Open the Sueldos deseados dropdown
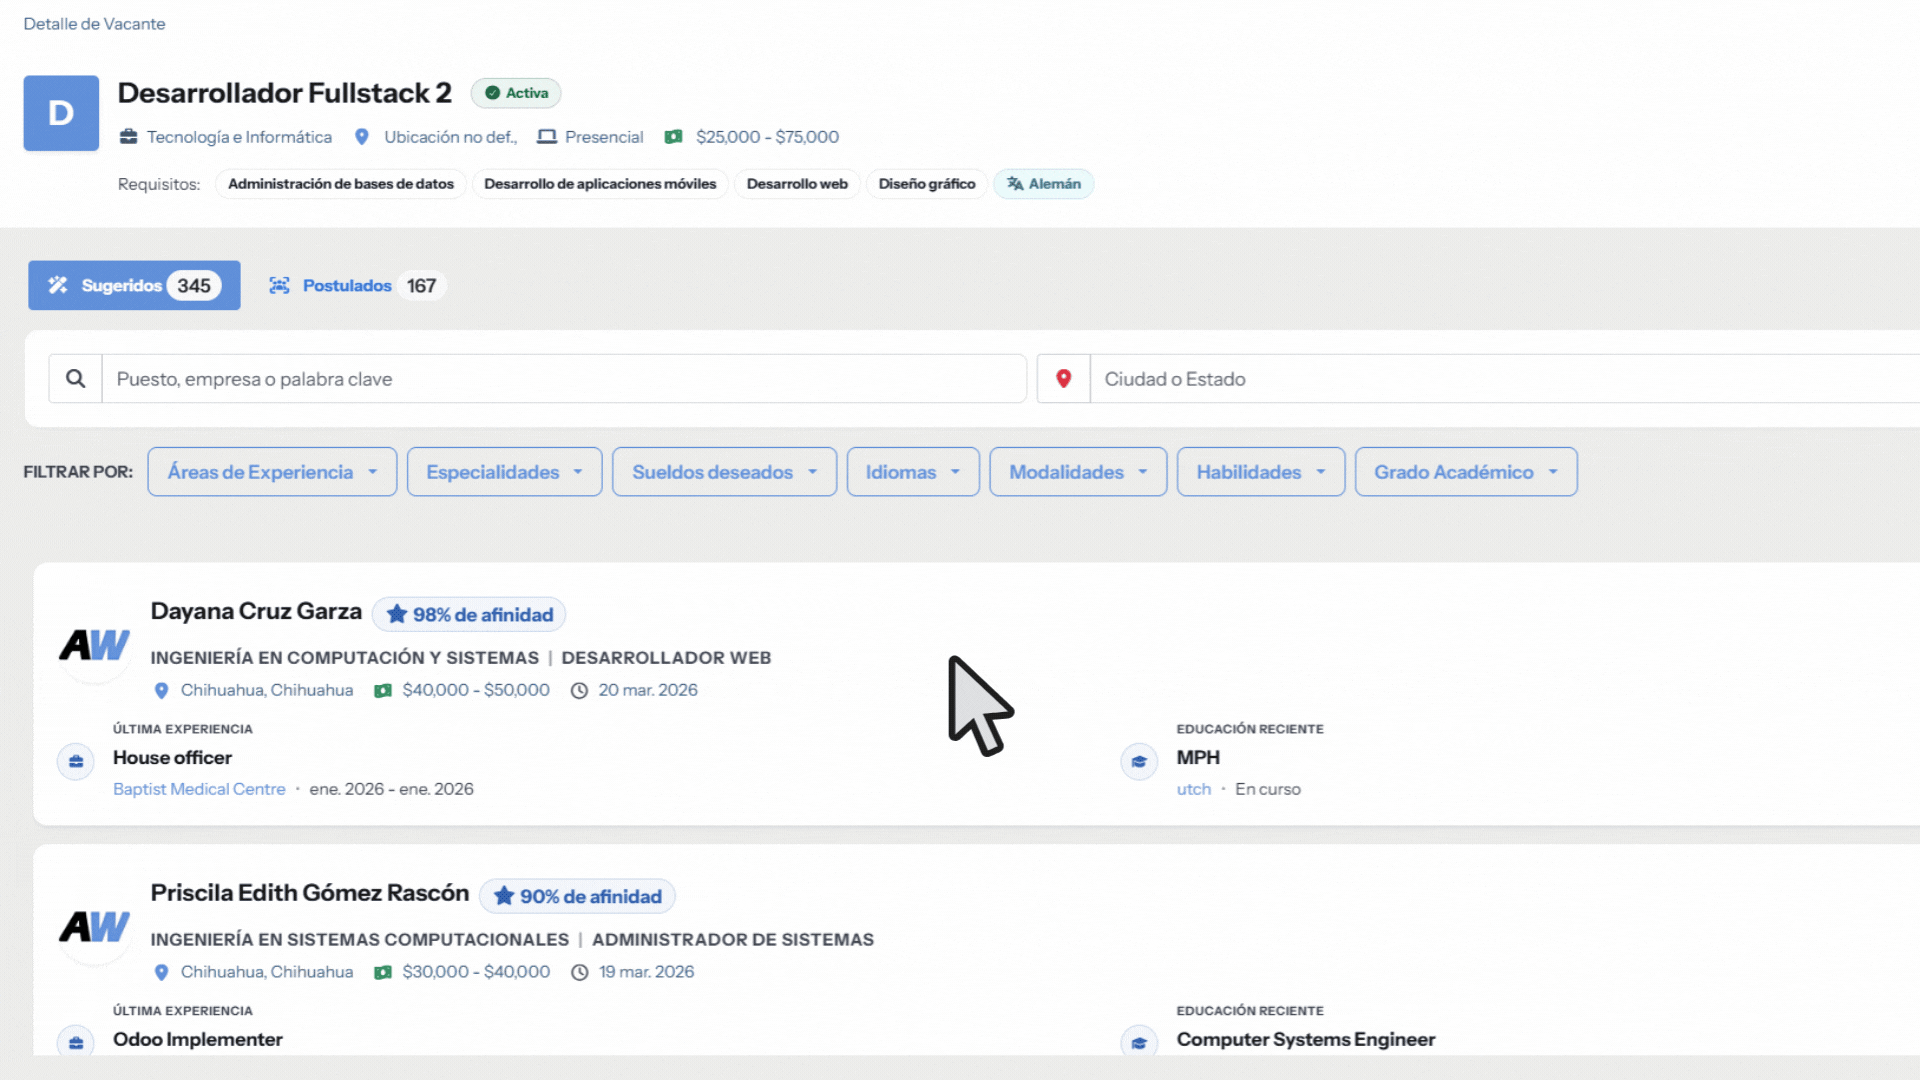 724,472
